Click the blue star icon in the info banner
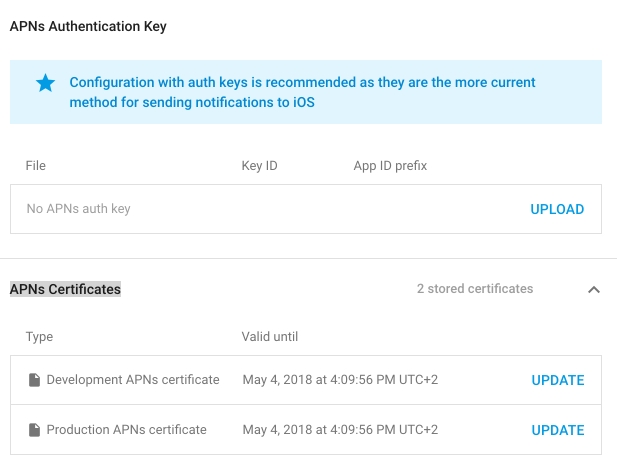 (x=46, y=83)
